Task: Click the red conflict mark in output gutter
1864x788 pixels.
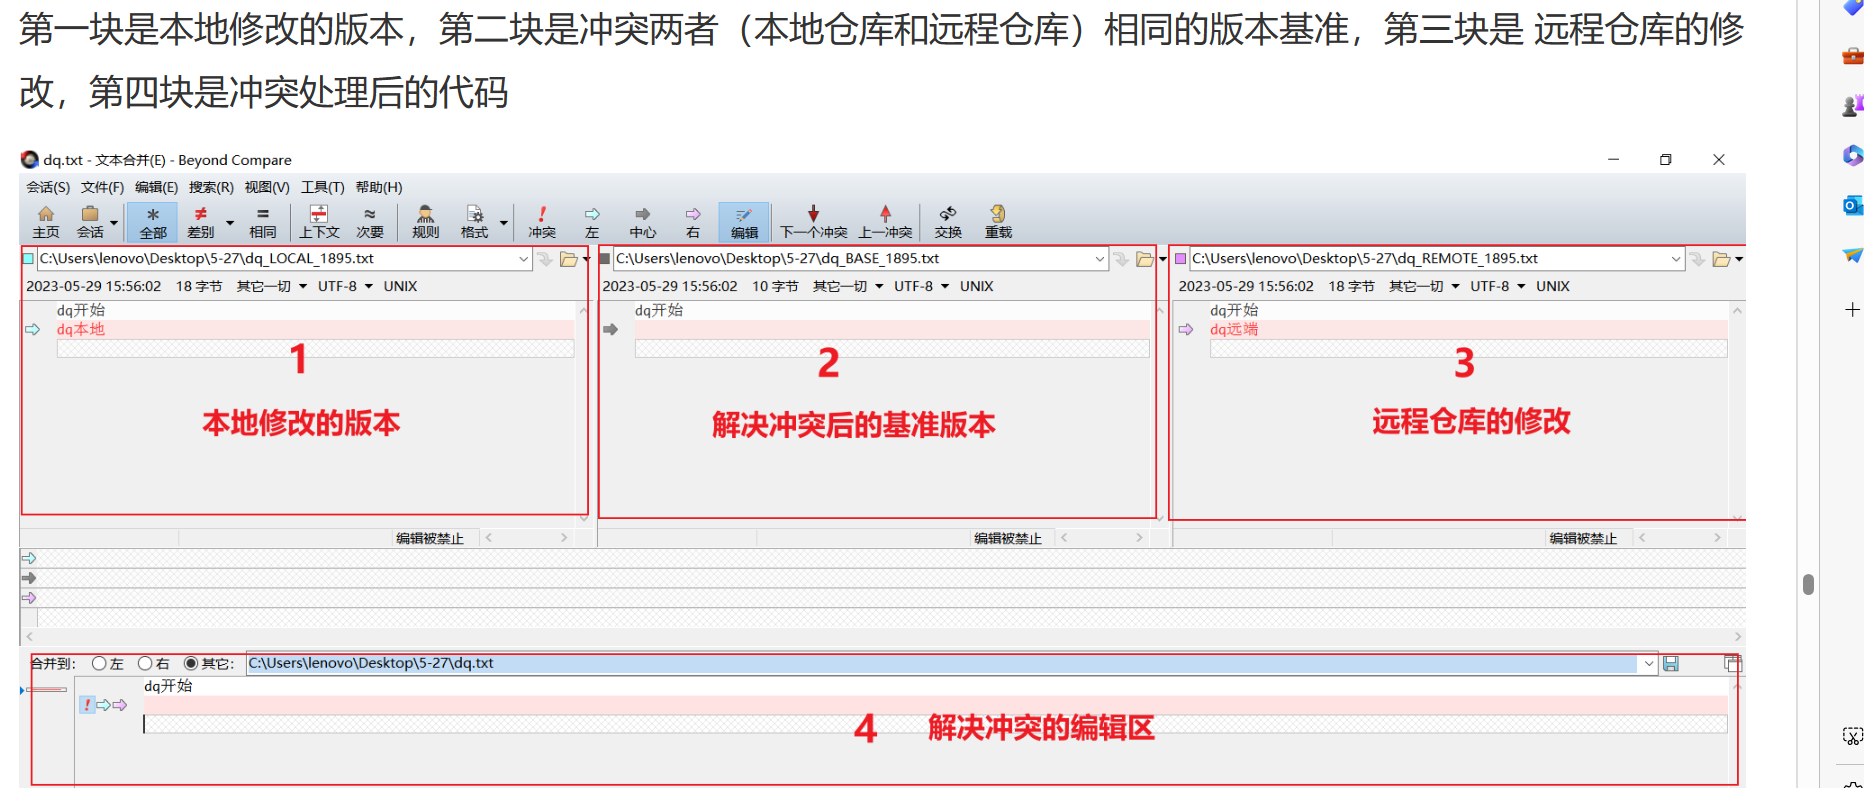Action: point(87,705)
